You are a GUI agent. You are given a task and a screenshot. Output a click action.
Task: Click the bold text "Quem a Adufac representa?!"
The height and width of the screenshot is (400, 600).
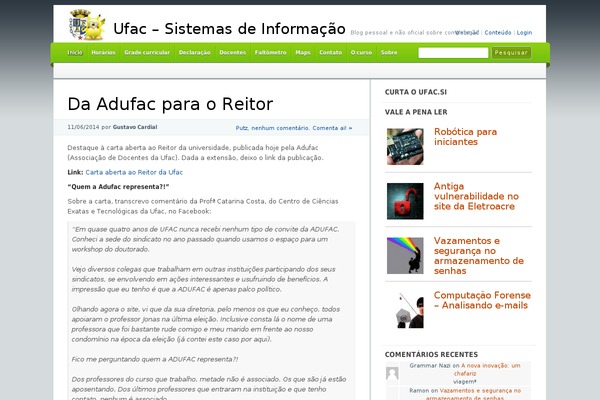(118, 187)
